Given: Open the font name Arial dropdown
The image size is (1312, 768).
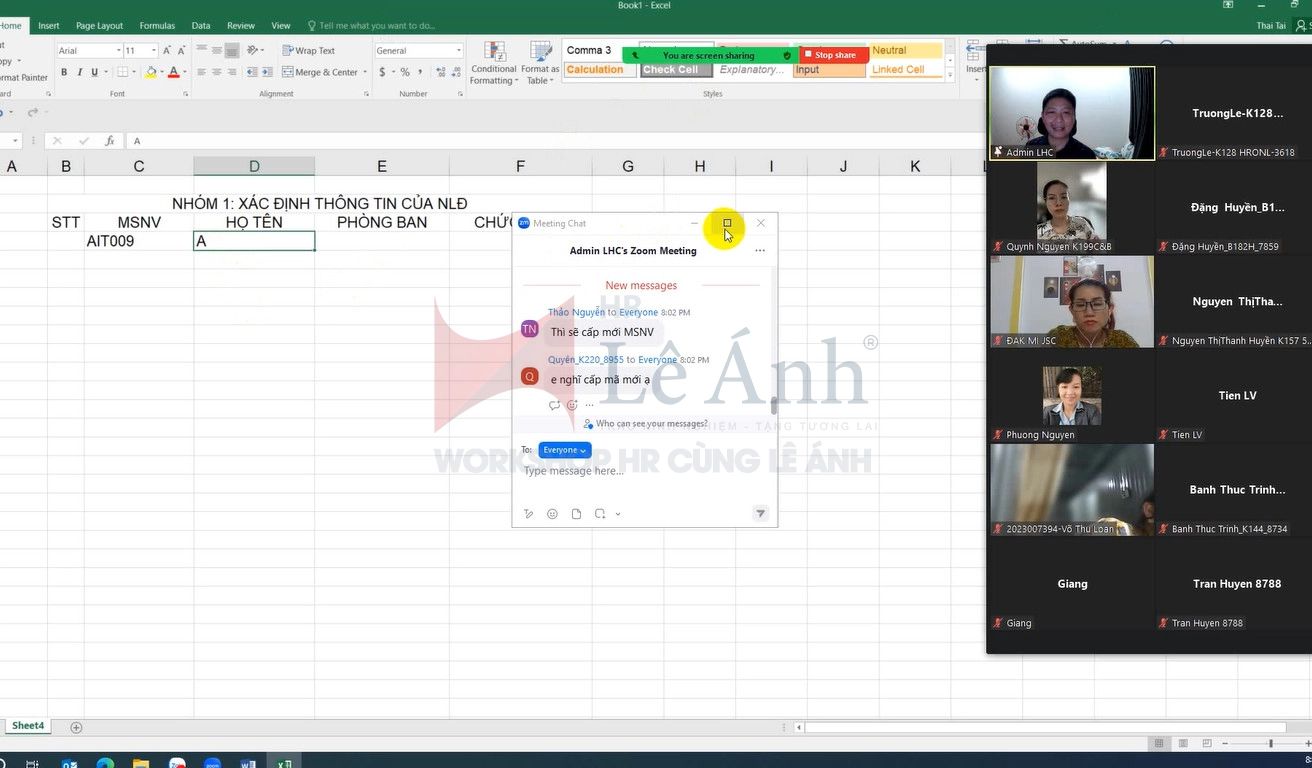Looking at the screenshot, I should point(119,50).
